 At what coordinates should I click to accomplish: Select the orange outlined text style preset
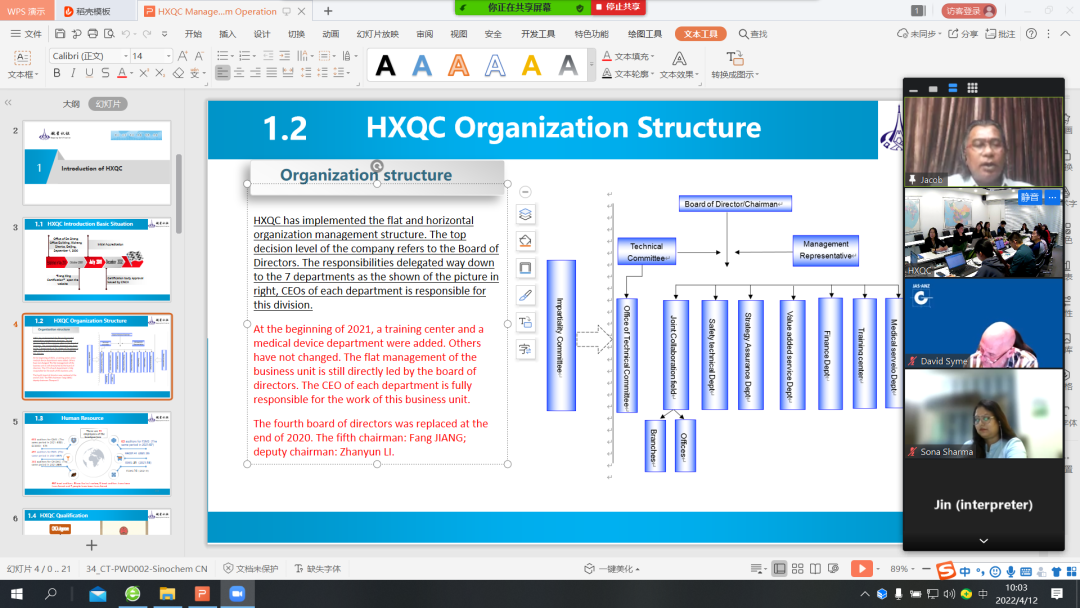pyautogui.click(x=458, y=66)
